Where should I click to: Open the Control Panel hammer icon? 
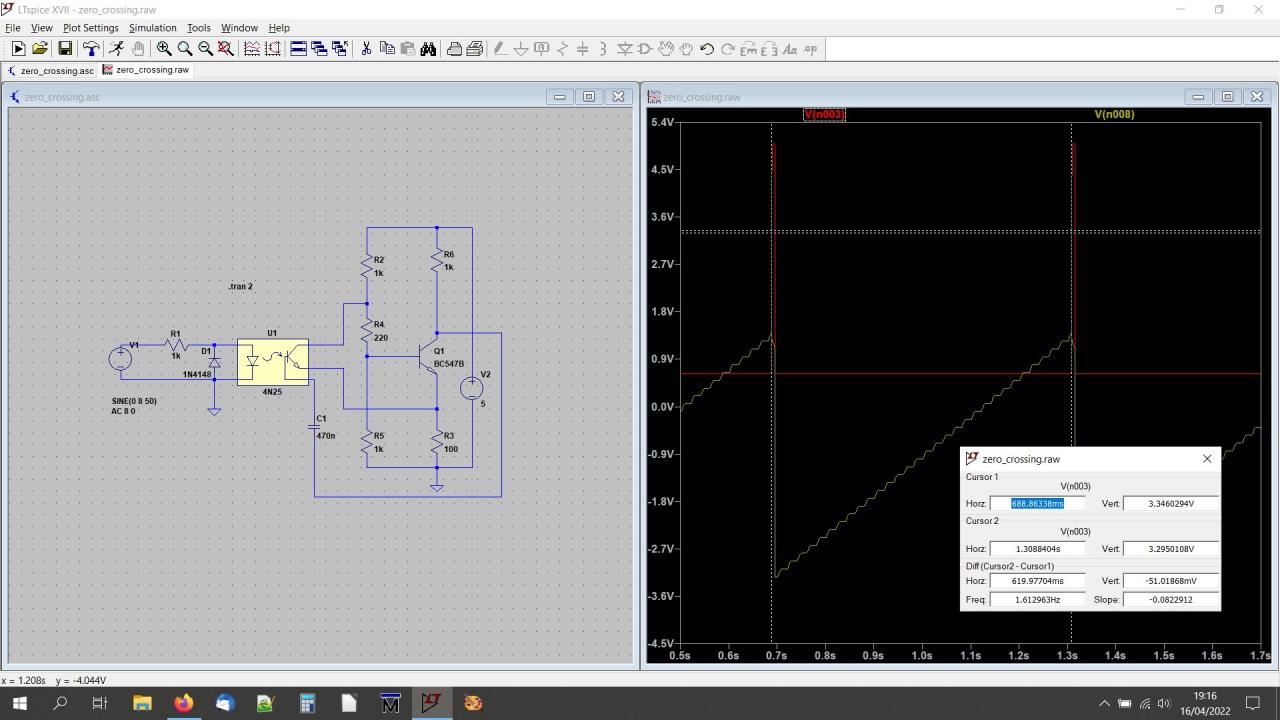91,48
